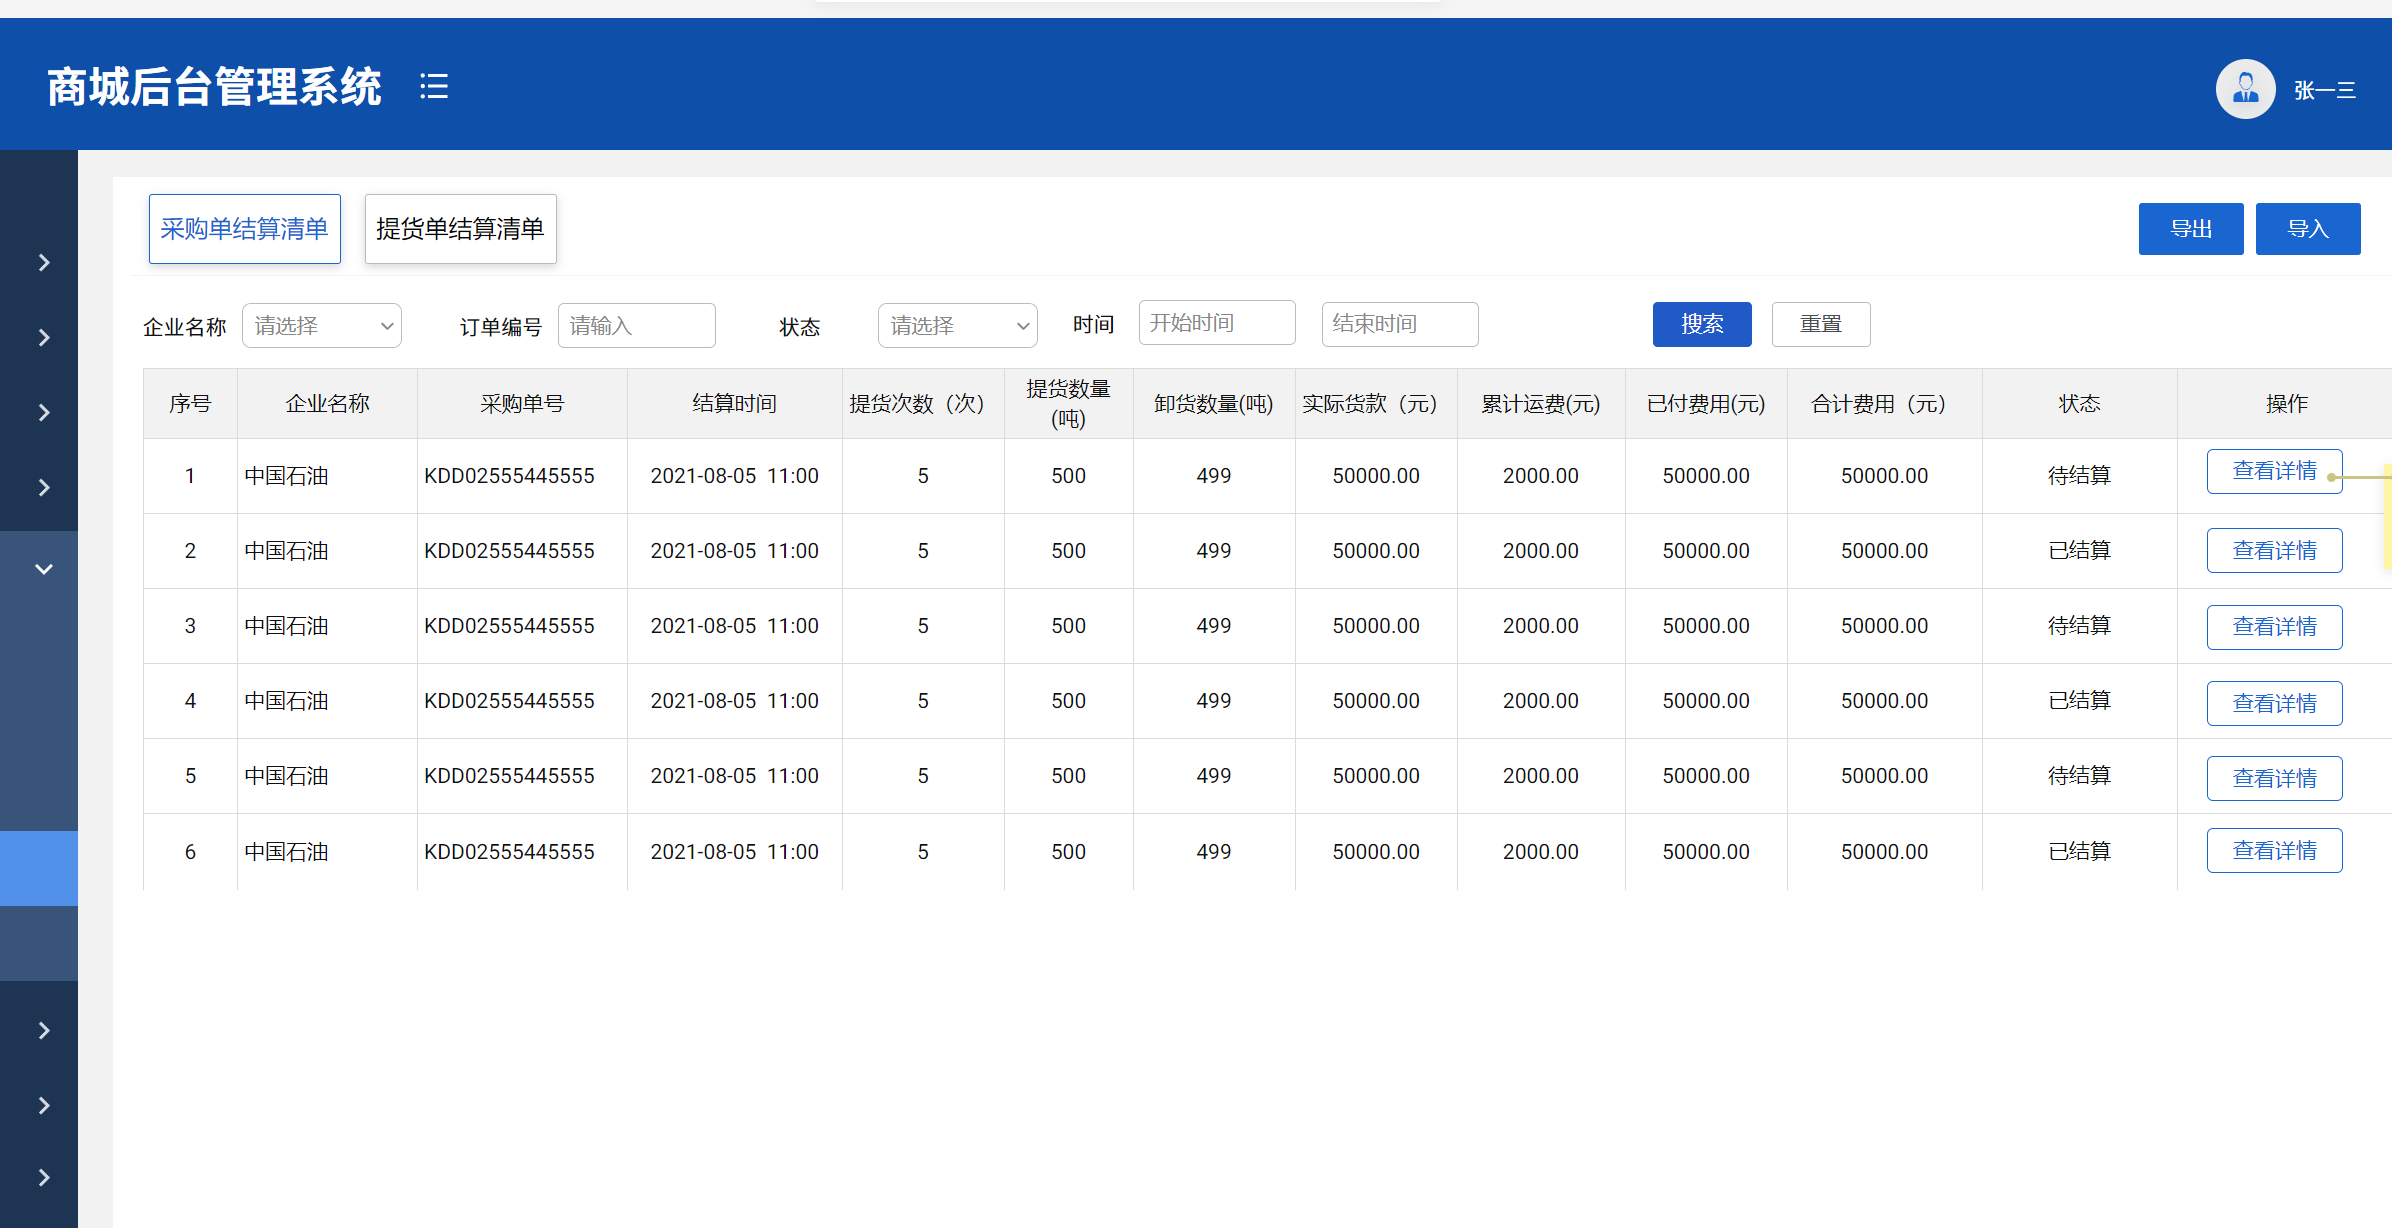Open the 企业名称 dropdown selector

click(322, 326)
